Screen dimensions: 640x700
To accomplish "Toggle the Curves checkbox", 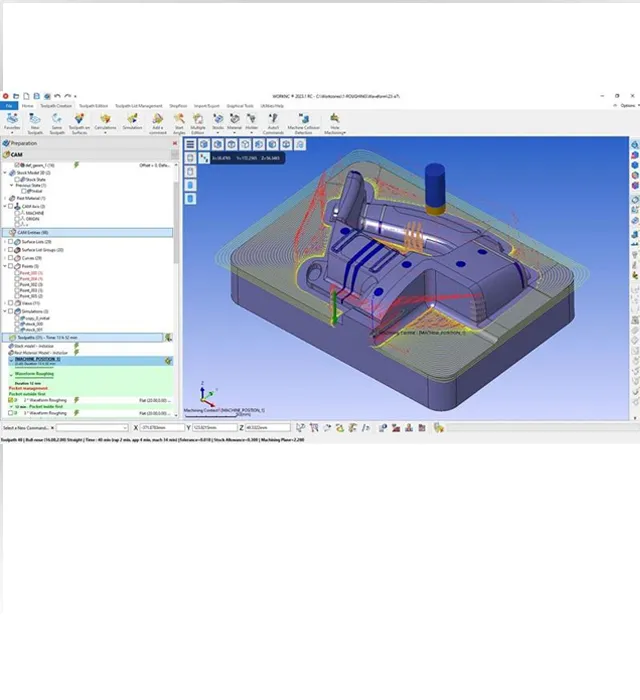I will coord(11,258).
